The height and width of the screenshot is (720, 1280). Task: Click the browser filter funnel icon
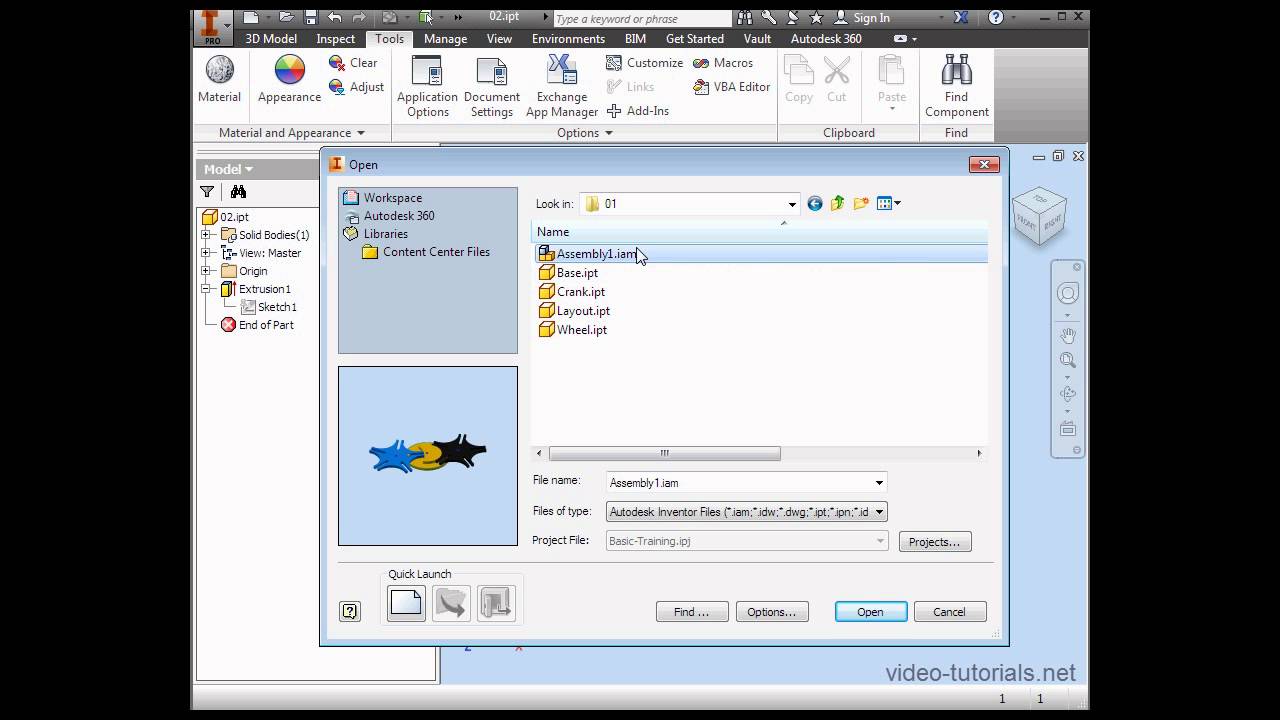[x=207, y=192]
